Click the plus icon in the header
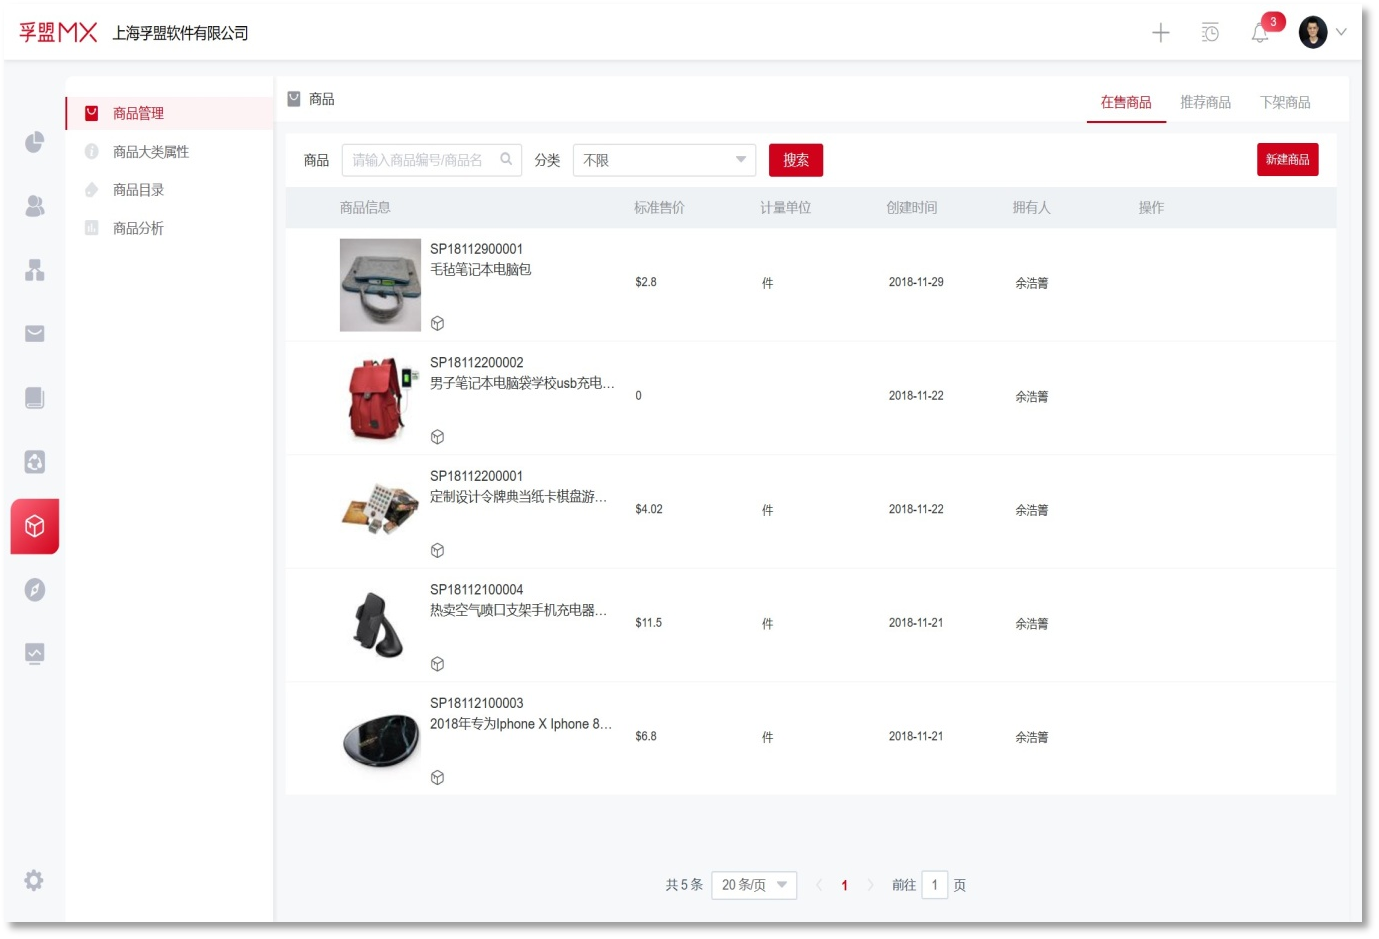This screenshot has width=1379, height=939. point(1160,33)
